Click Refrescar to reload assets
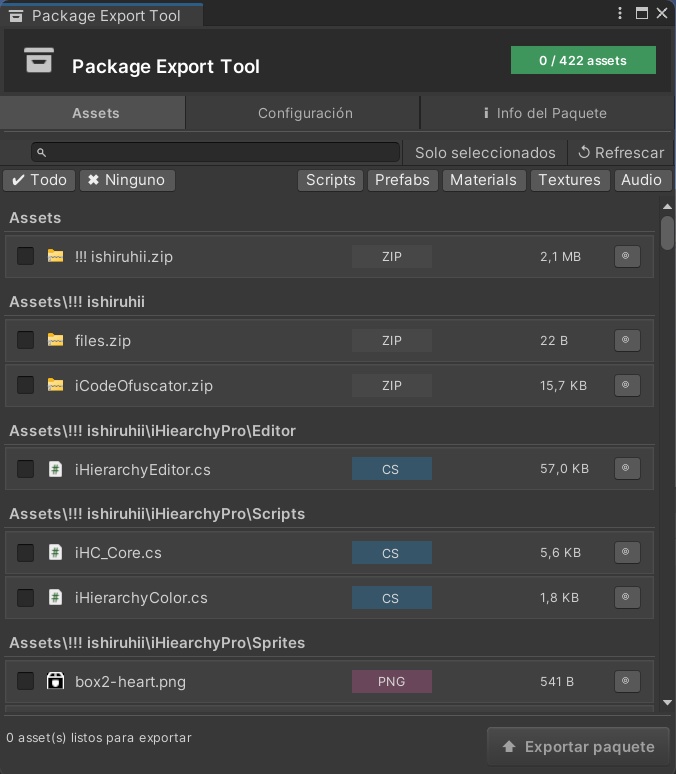 pyautogui.click(x=621, y=153)
